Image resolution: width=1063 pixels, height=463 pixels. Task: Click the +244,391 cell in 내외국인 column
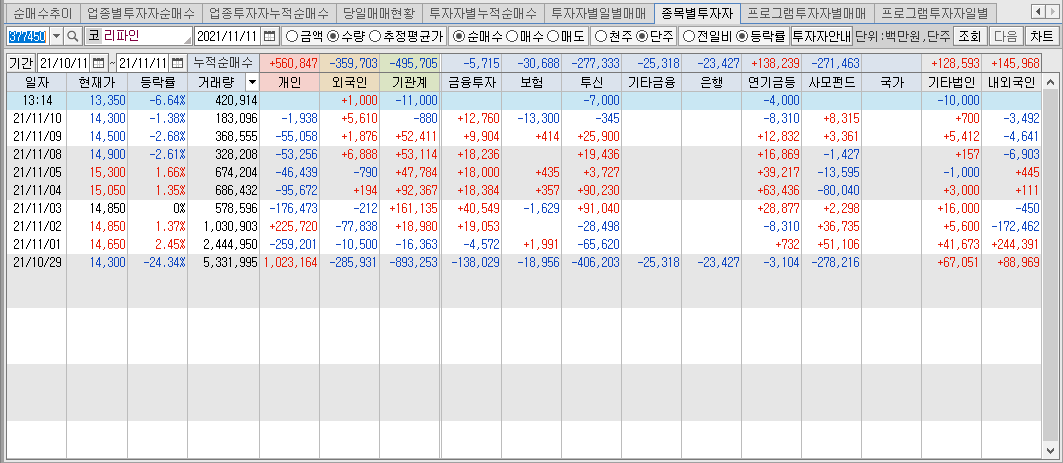1012,245
